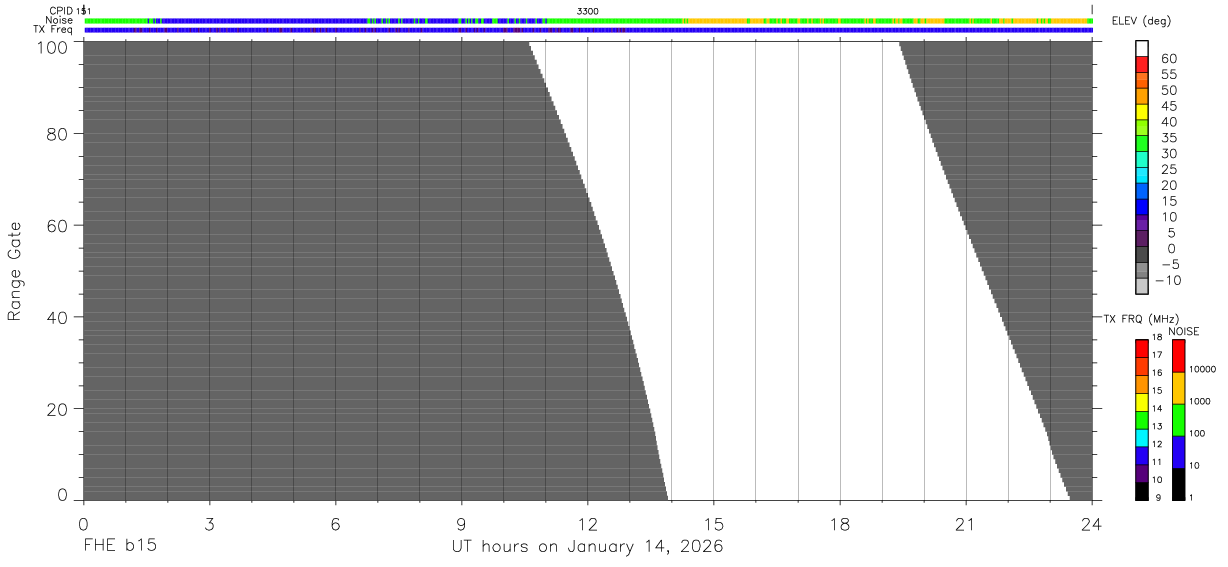The height and width of the screenshot is (567, 1228).
Task: Select the green 100 segment in NOISE bar
Action: (1178, 420)
